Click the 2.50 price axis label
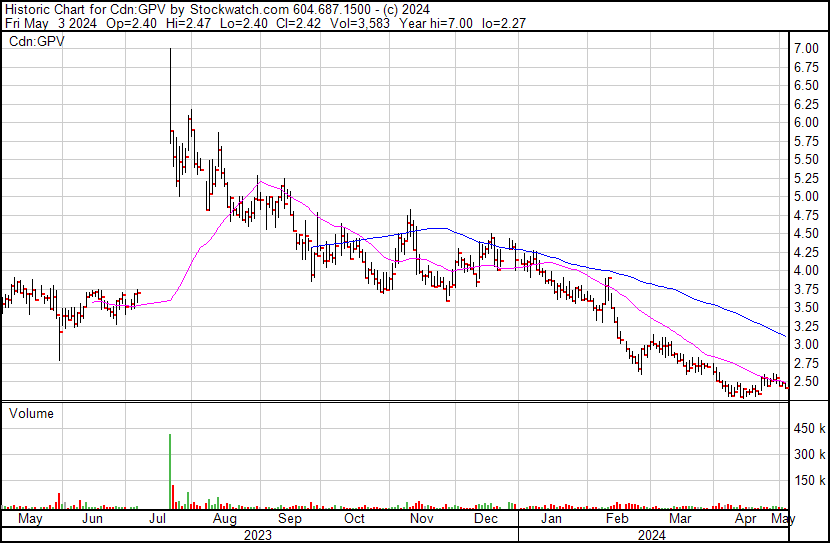830x543 pixels. pos(806,382)
